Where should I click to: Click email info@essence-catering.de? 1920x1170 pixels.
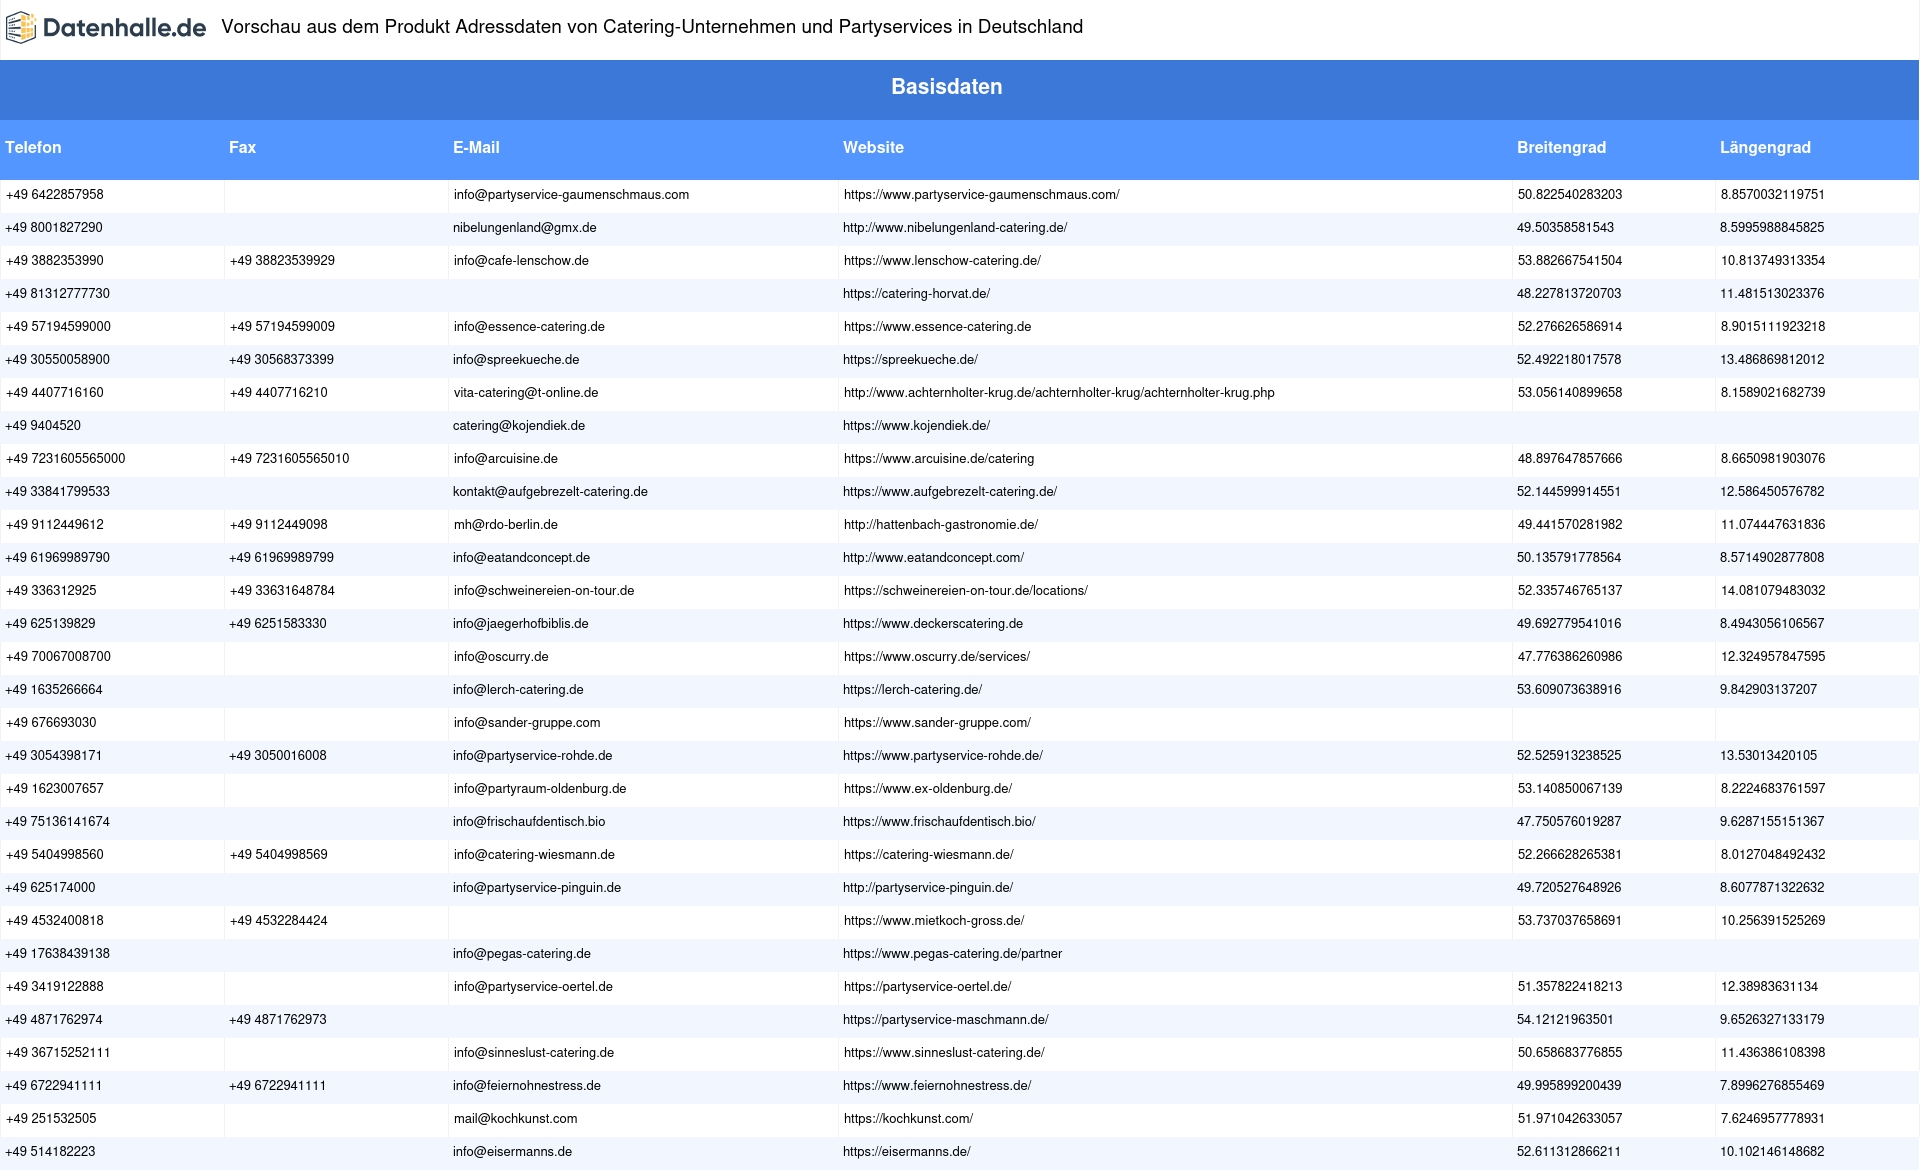pos(529,327)
